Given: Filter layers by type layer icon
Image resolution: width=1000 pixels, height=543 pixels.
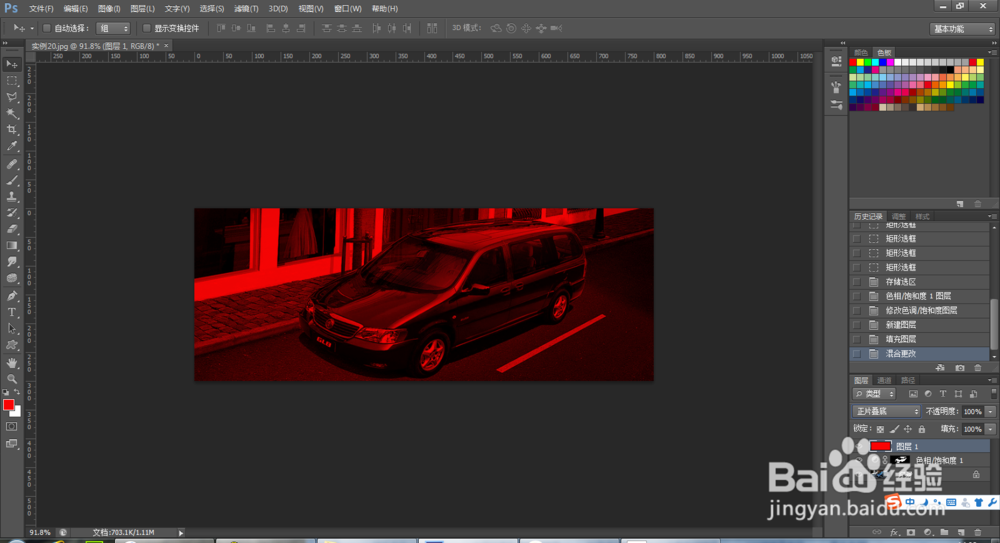Looking at the screenshot, I should 913,394.
